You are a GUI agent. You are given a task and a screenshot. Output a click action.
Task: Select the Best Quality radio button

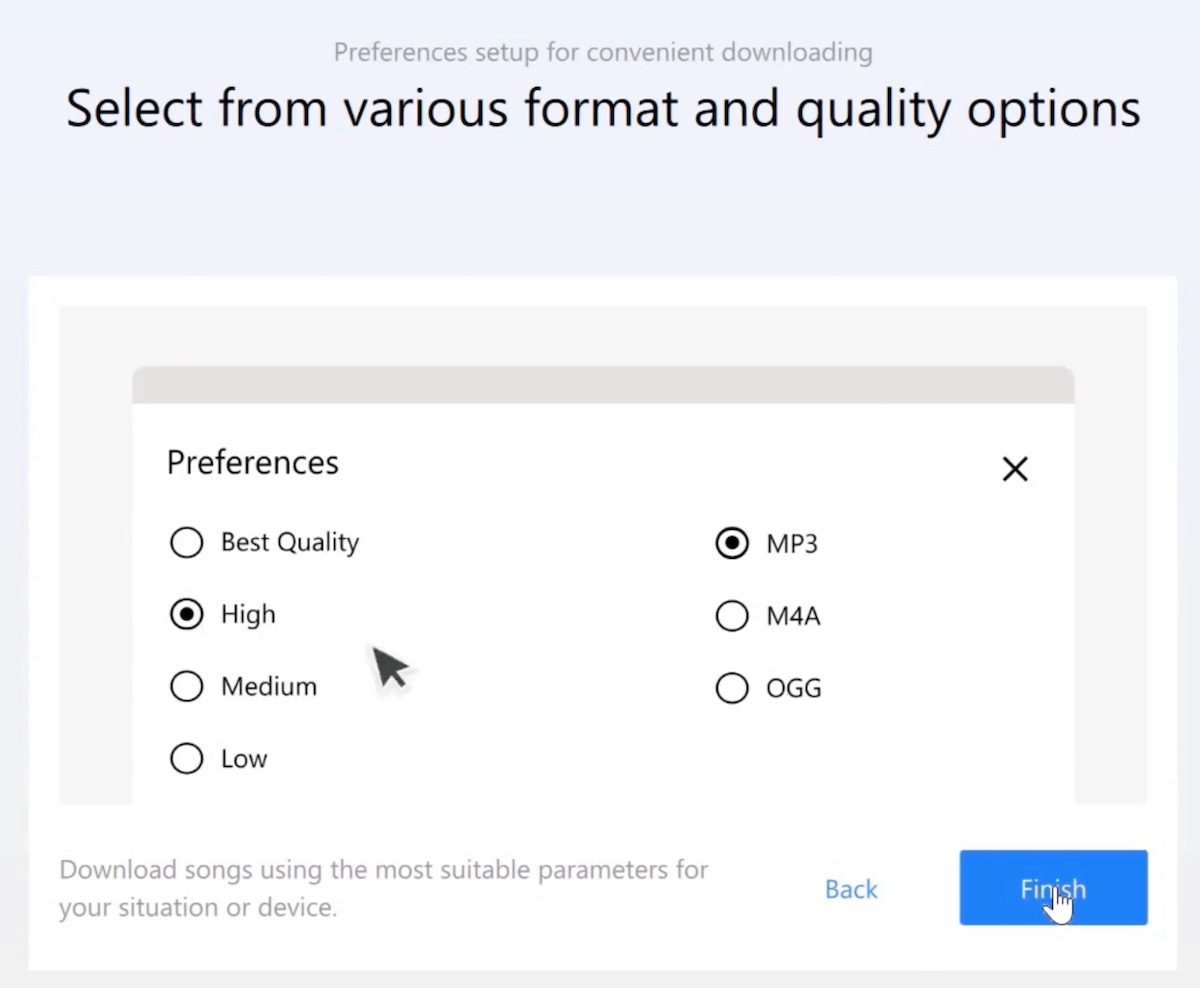(x=187, y=543)
